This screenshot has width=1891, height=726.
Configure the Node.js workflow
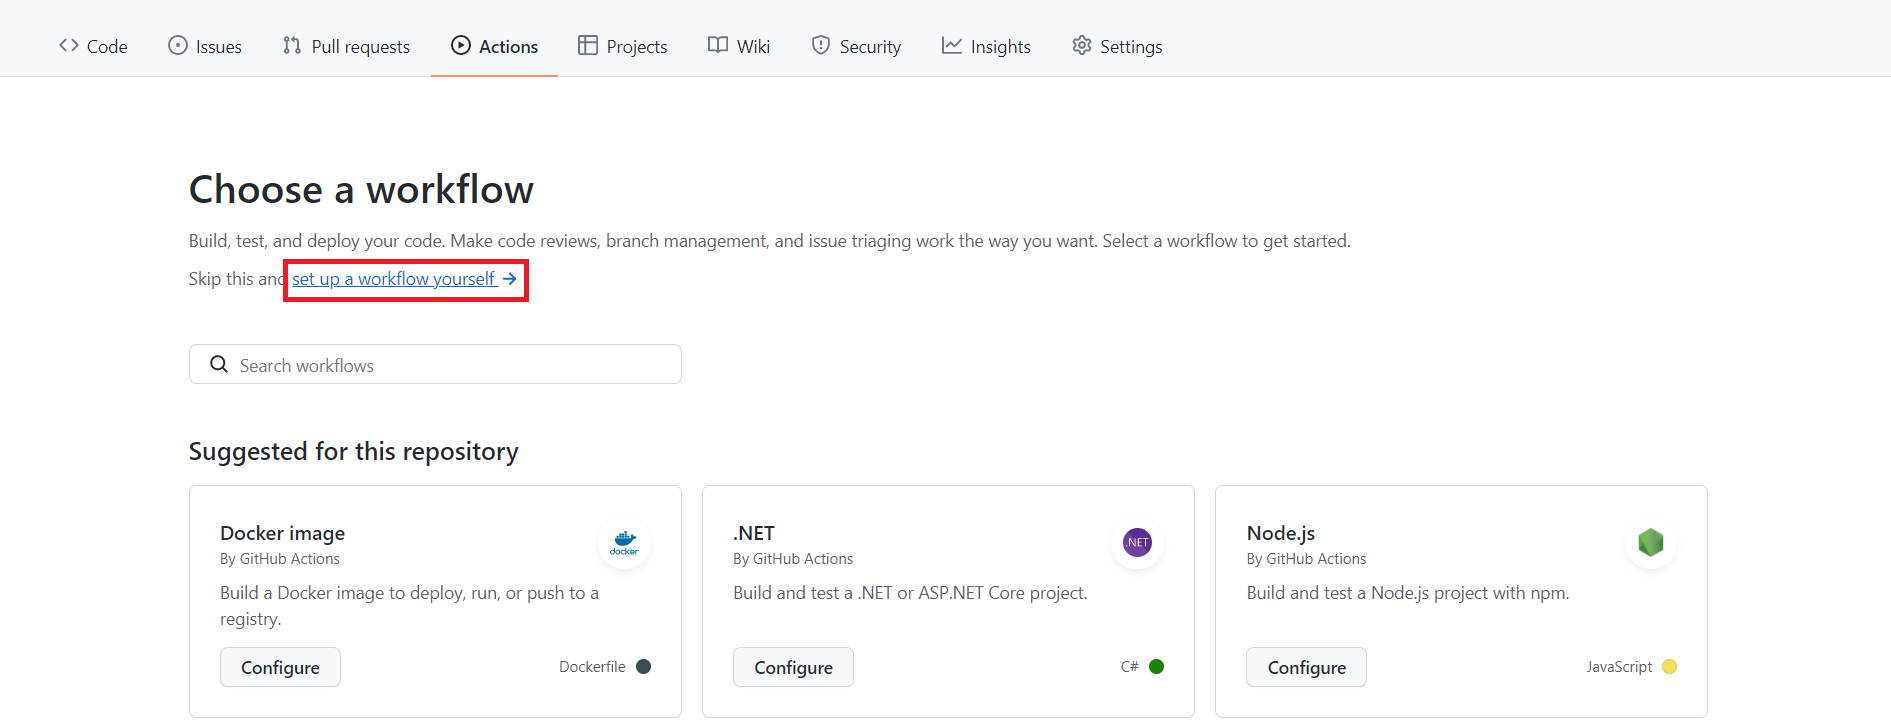[1306, 667]
